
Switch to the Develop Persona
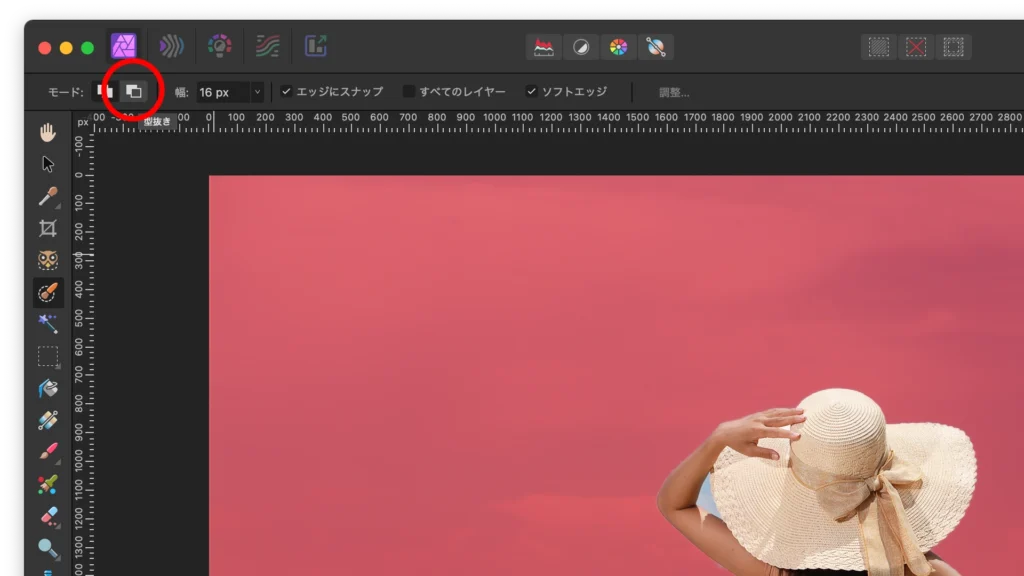point(220,46)
